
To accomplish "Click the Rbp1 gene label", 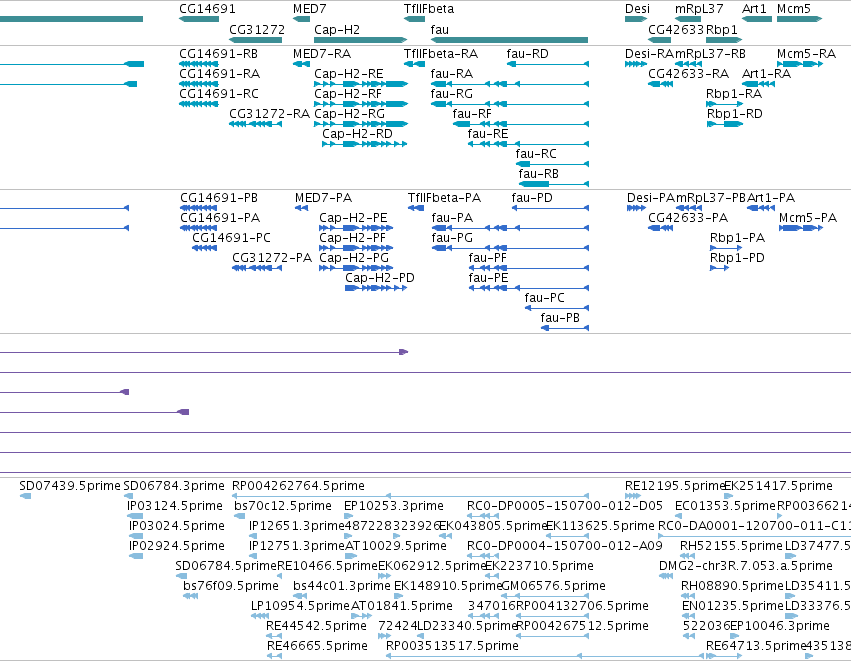I will click(722, 29).
